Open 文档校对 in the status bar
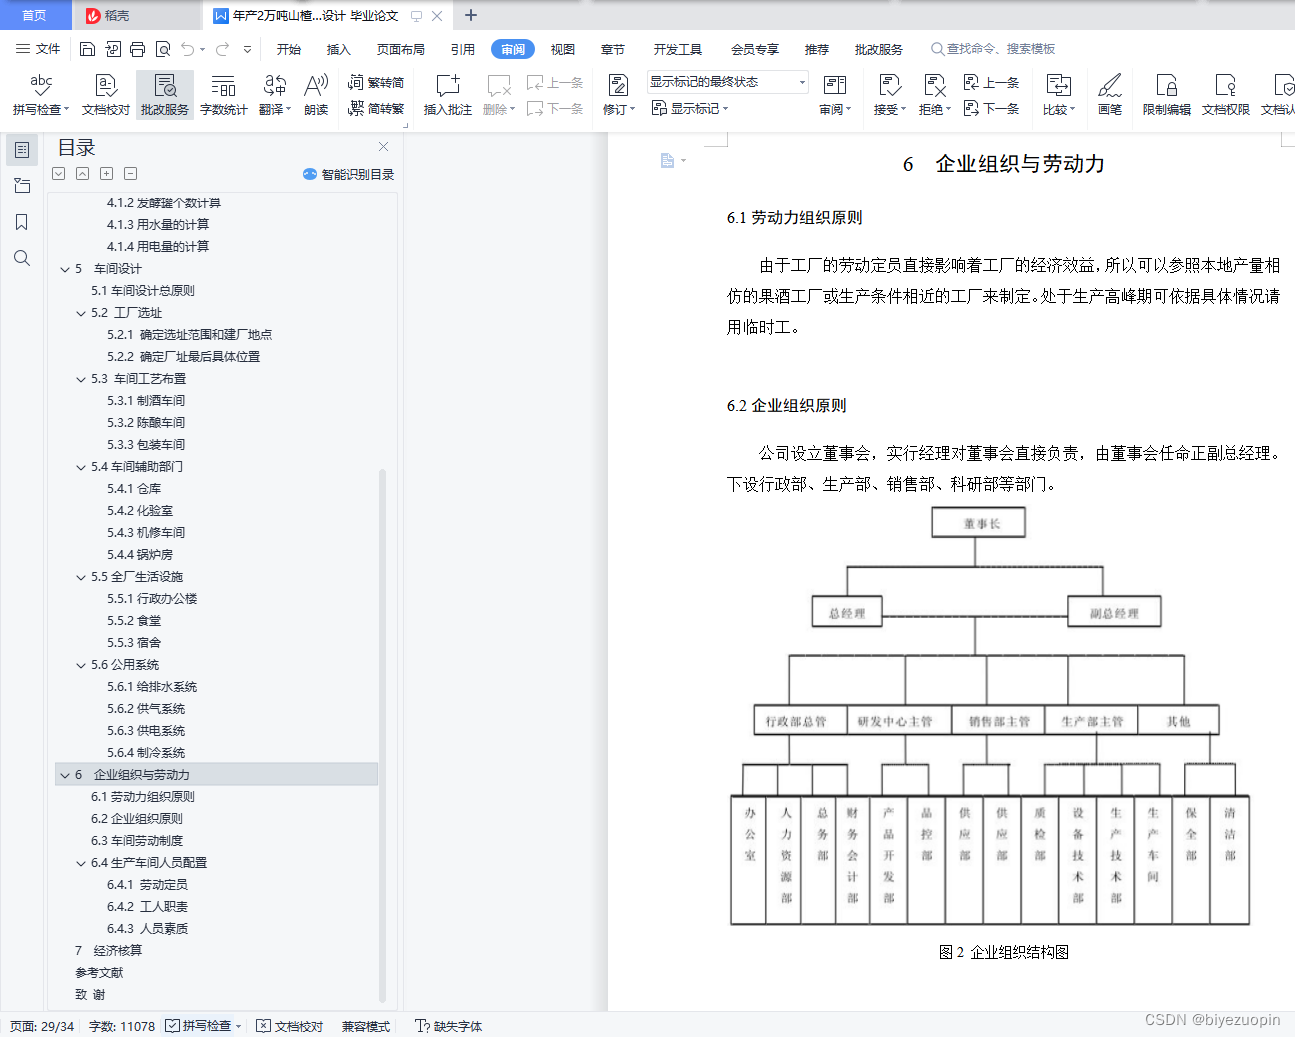 pos(290,1026)
